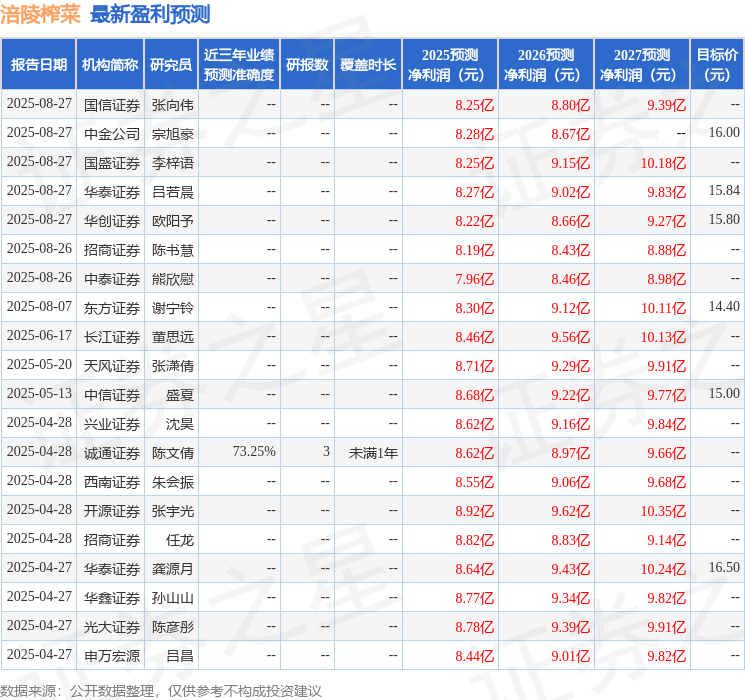Click the 2027预测净利润 column header
745x700 pixels.
coord(642,65)
